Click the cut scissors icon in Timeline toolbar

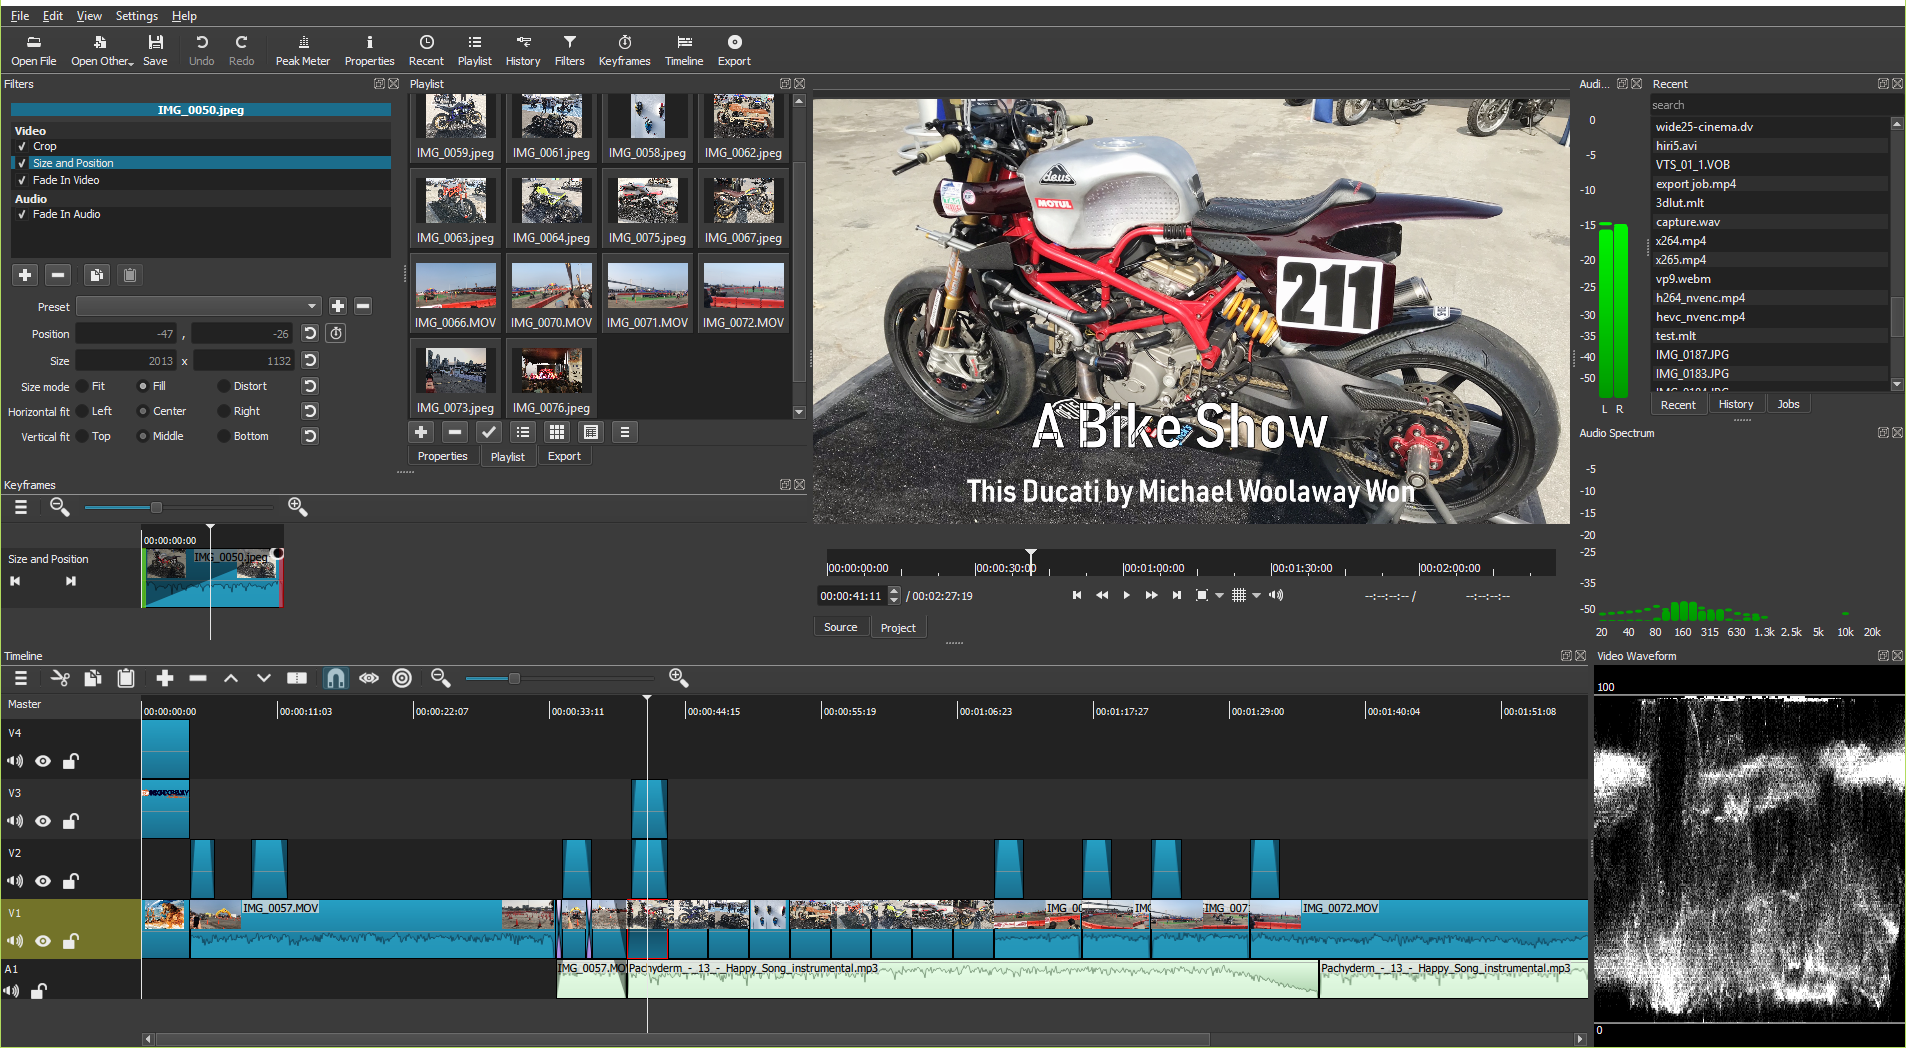(x=60, y=678)
